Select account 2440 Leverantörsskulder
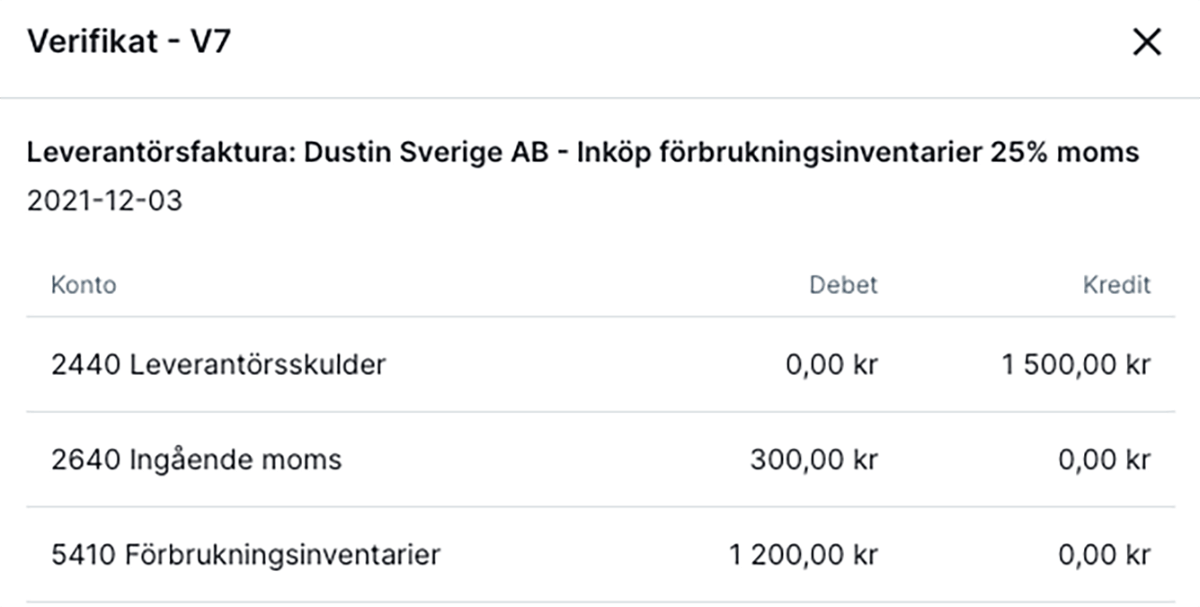The width and height of the screenshot is (1200, 607). (x=218, y=365)
